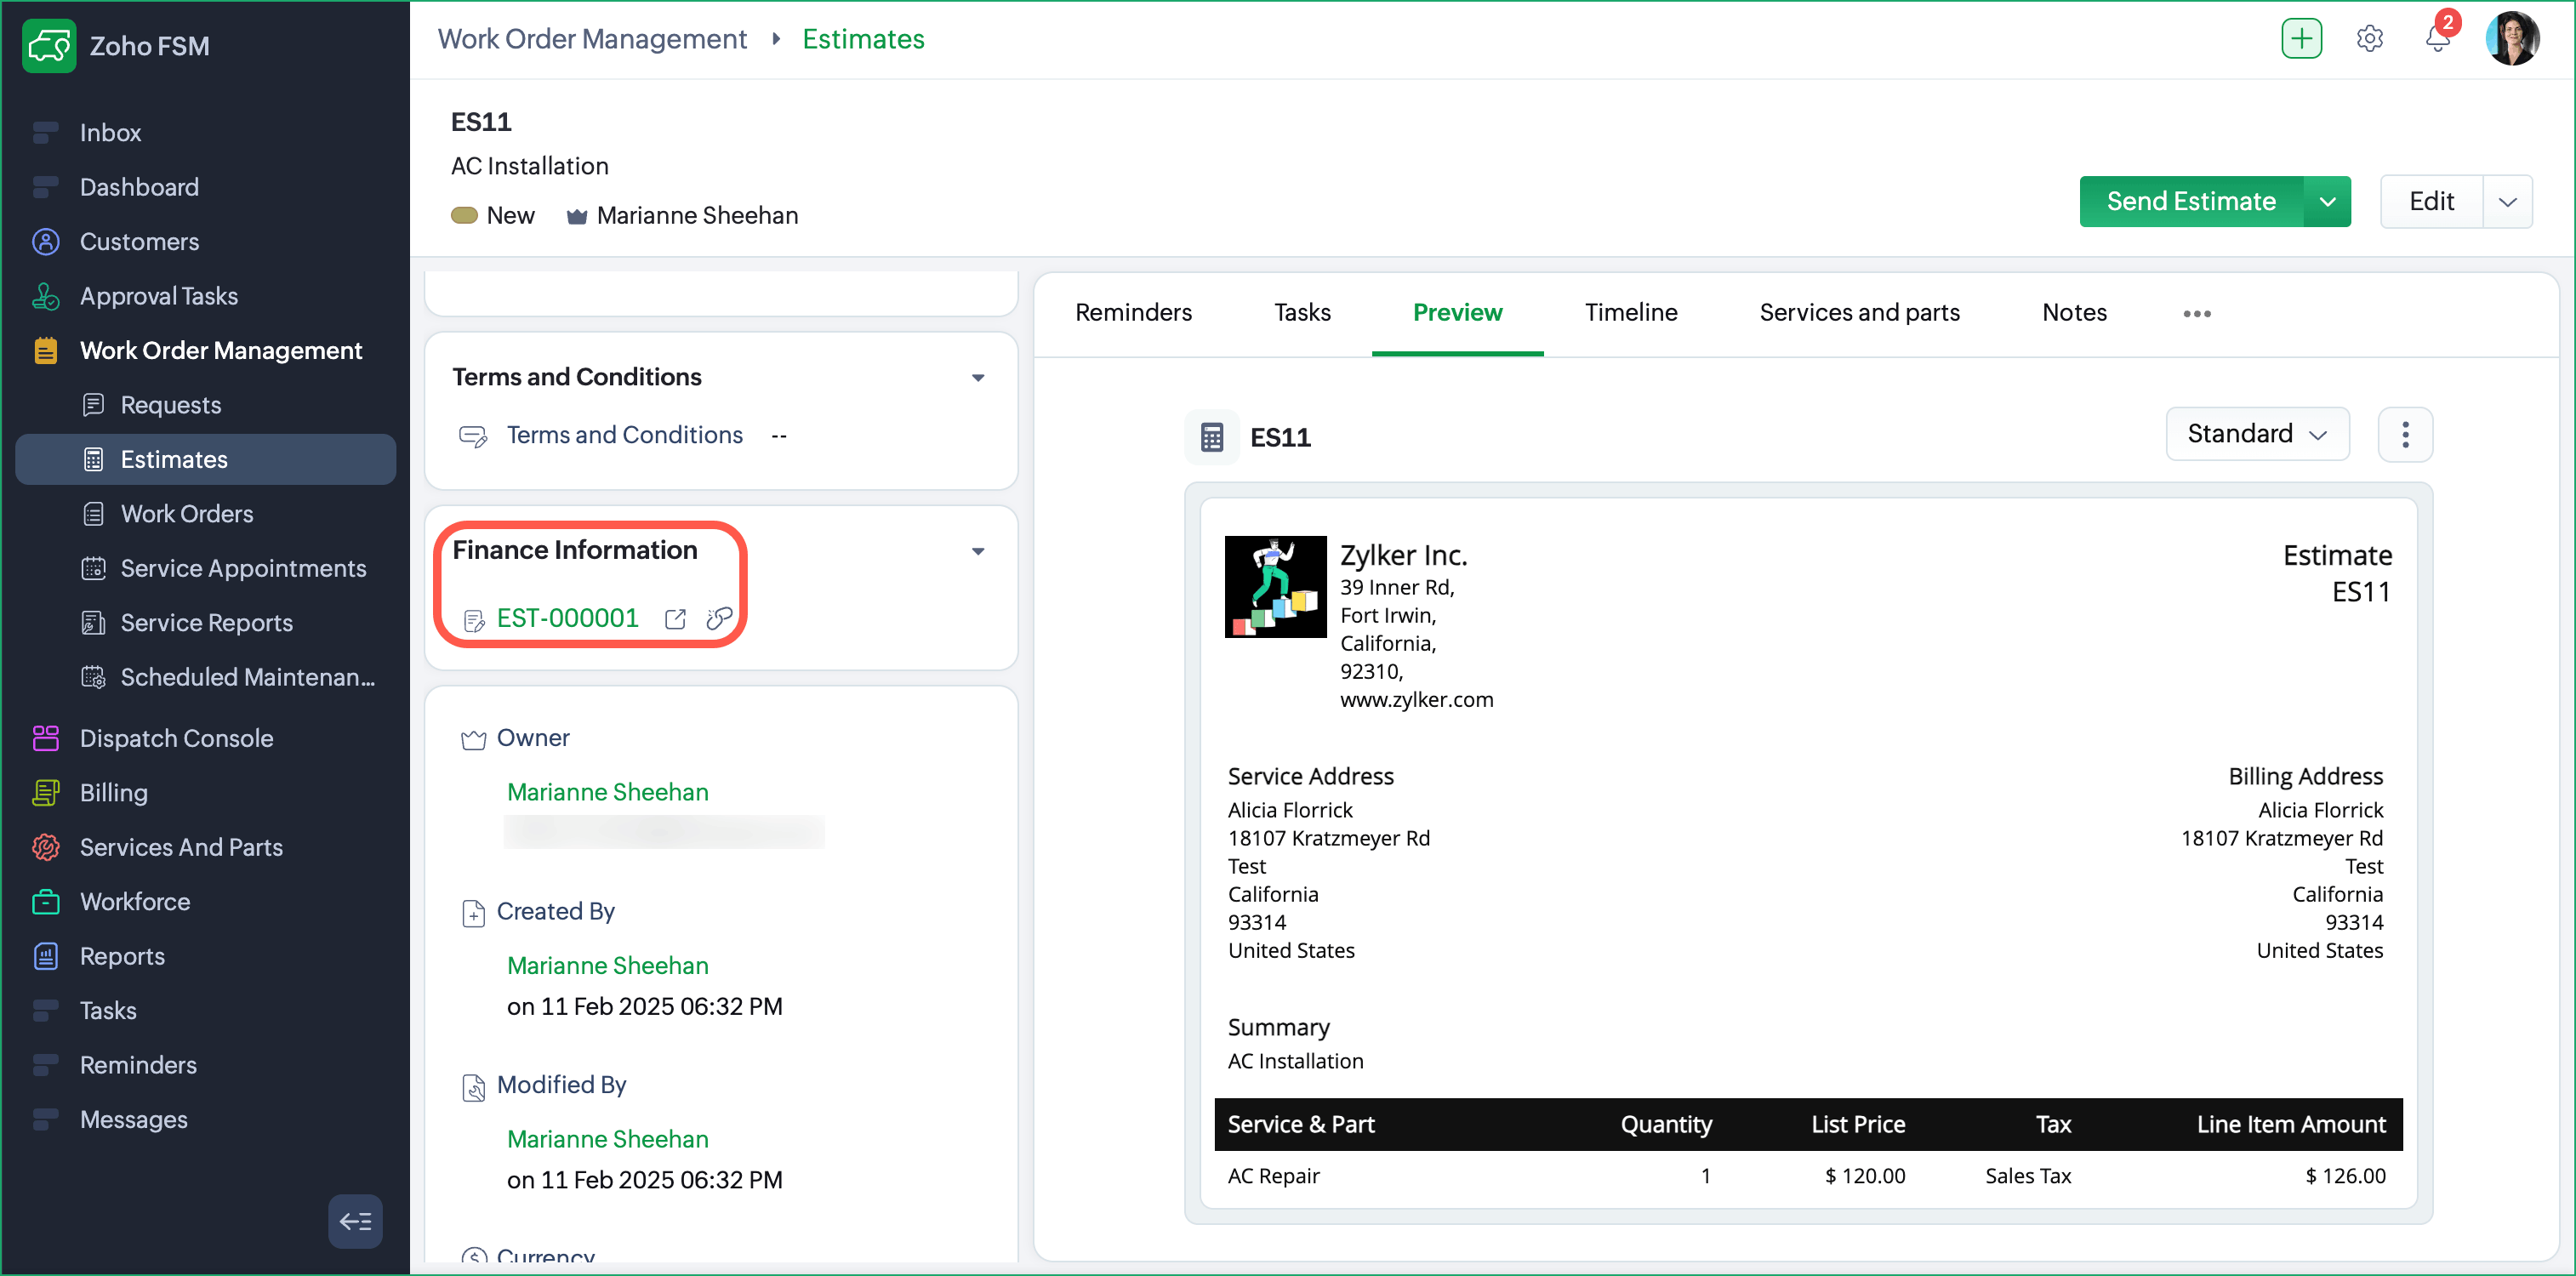
Task: Open the Standard template dropdown
Action: pos(2257,434)
